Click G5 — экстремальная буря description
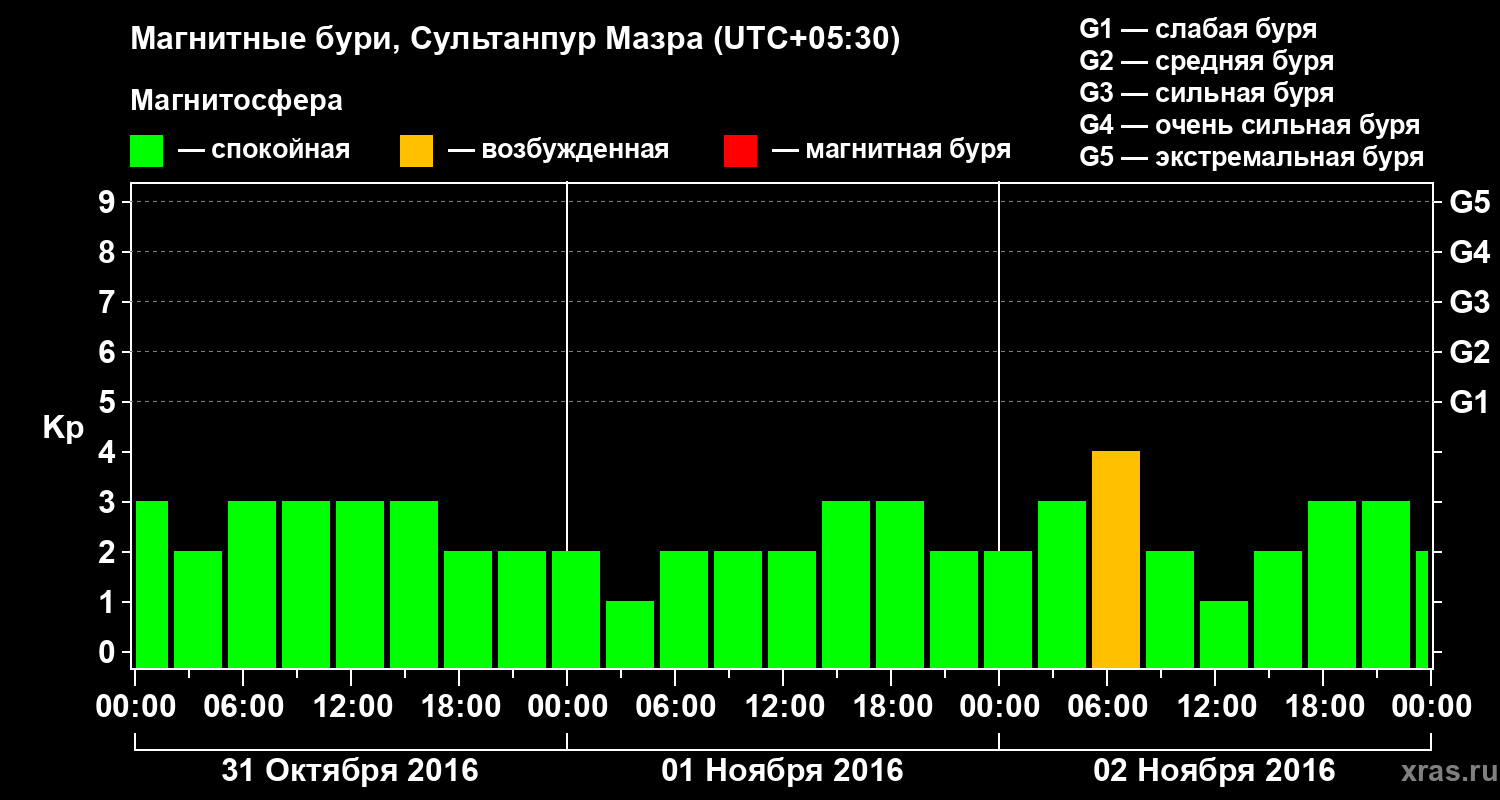The height and width of the screenshot is (800, 1500). (x=1251, y=157)
